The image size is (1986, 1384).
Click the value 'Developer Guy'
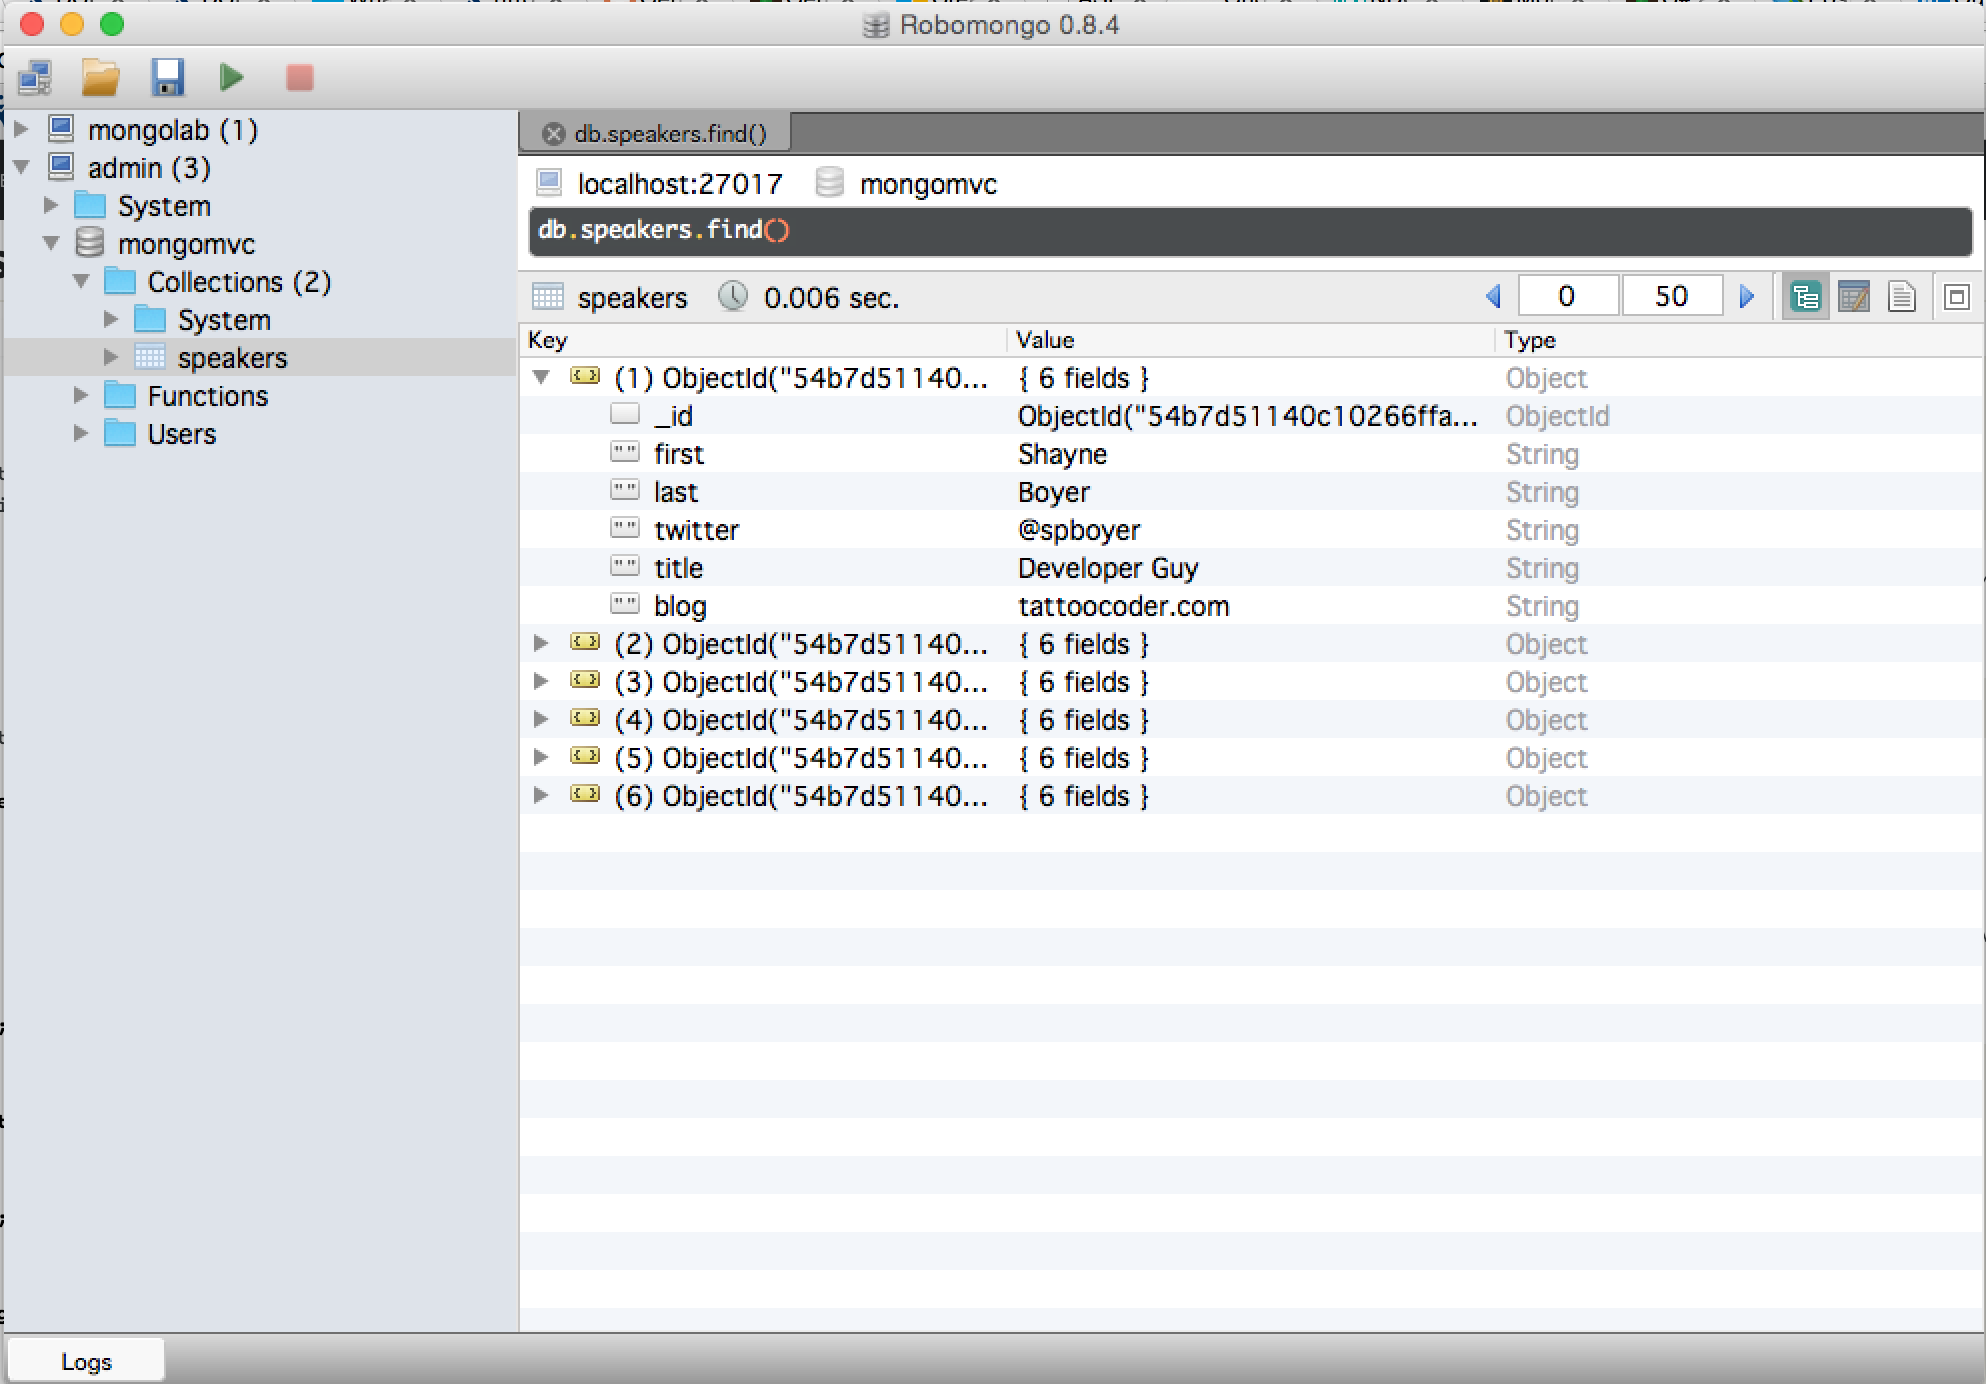[x=1108, y=568]
